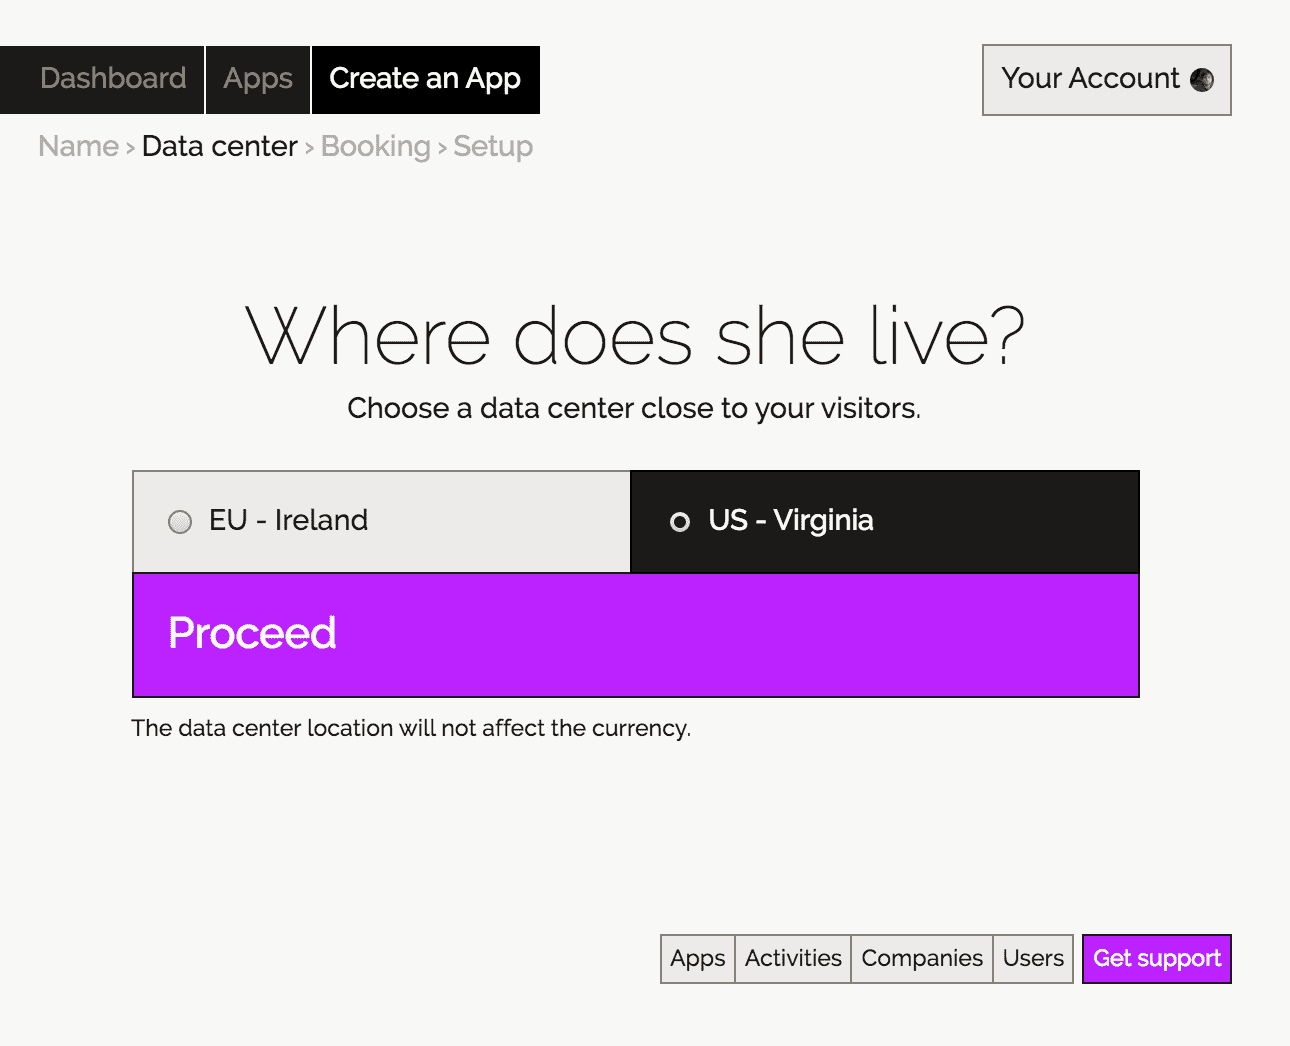The image size is (1290, 1046).
Task: Click the Data center breadcrumb step
Action: [220, 146]
